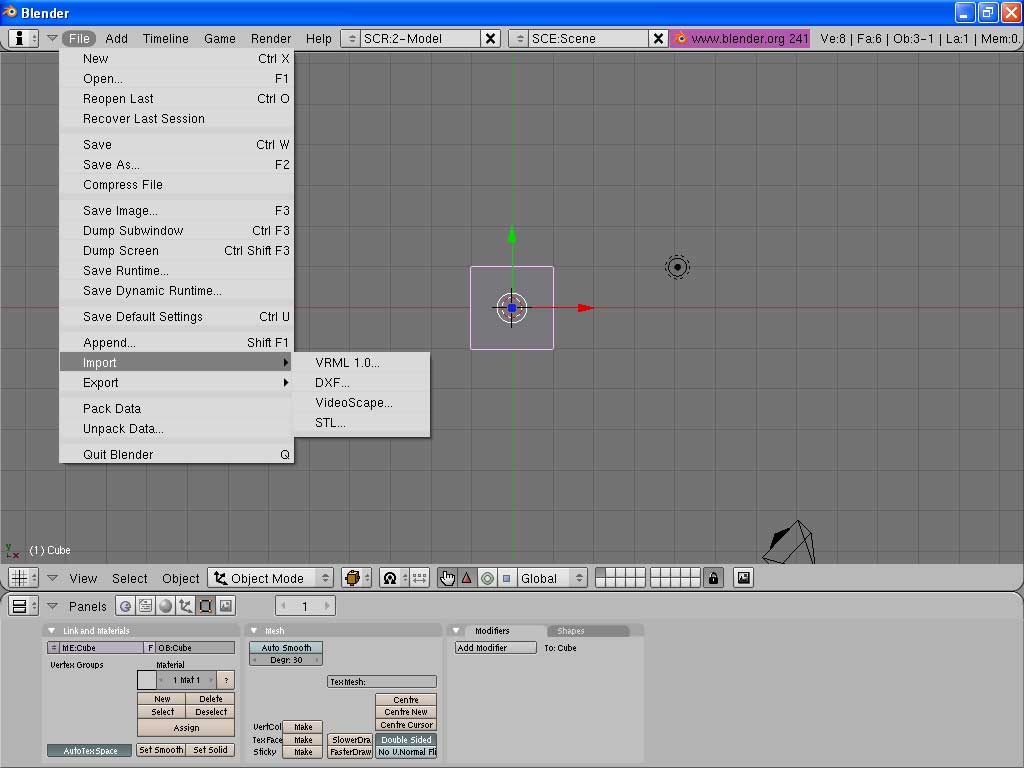Browse scenes with SCE selector arrows
The height and width of the screenshot is (768, 1024).
point(520,39)
